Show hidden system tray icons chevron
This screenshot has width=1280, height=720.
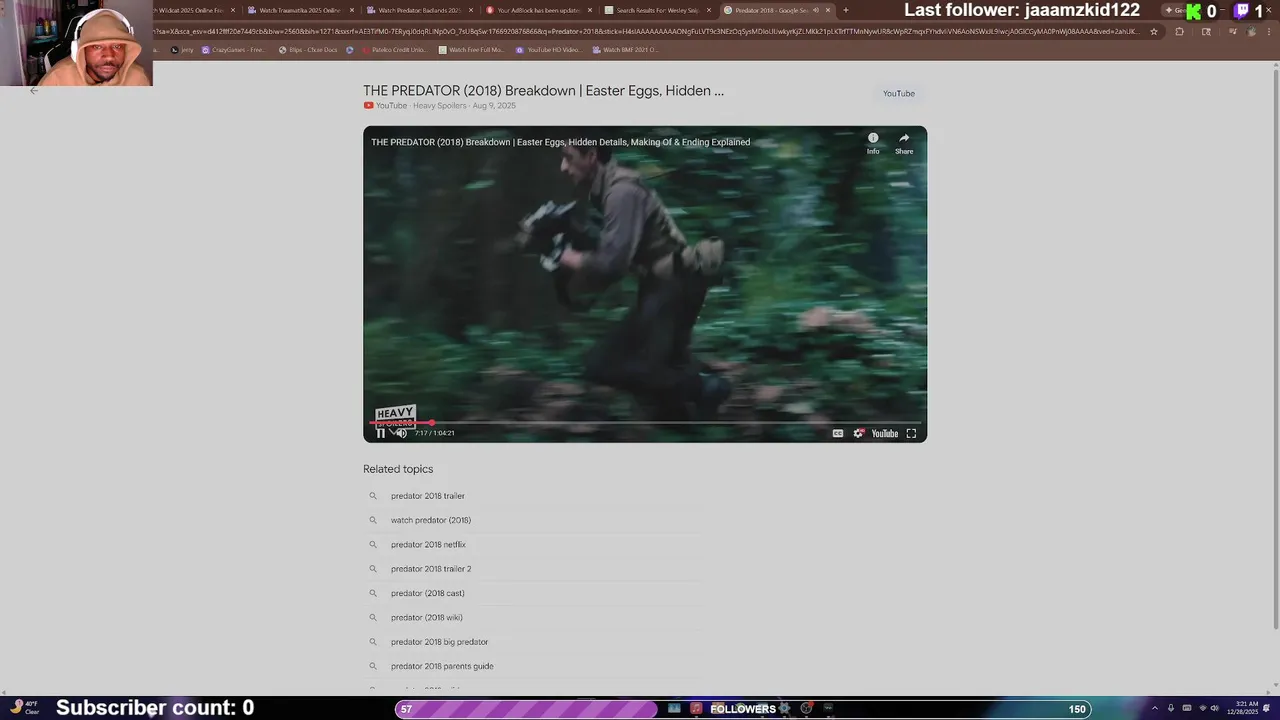pos(1155,709)
